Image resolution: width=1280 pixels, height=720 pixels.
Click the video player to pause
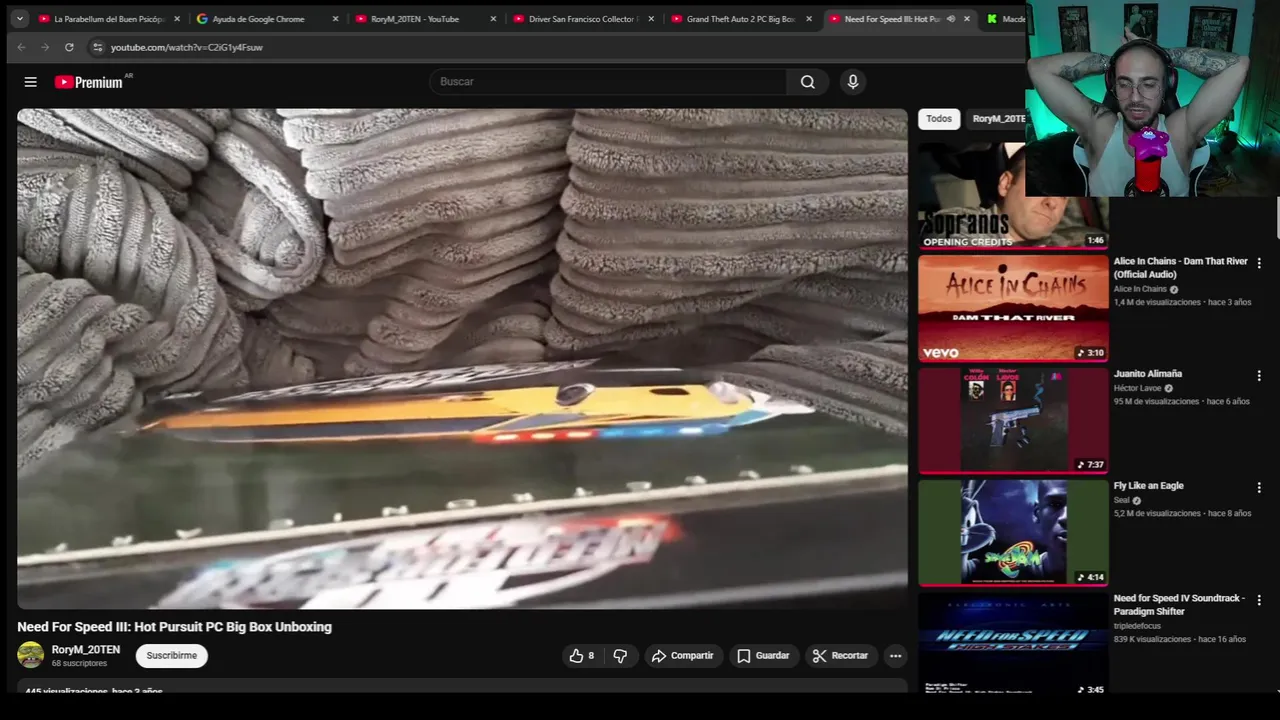click(462, 358)
